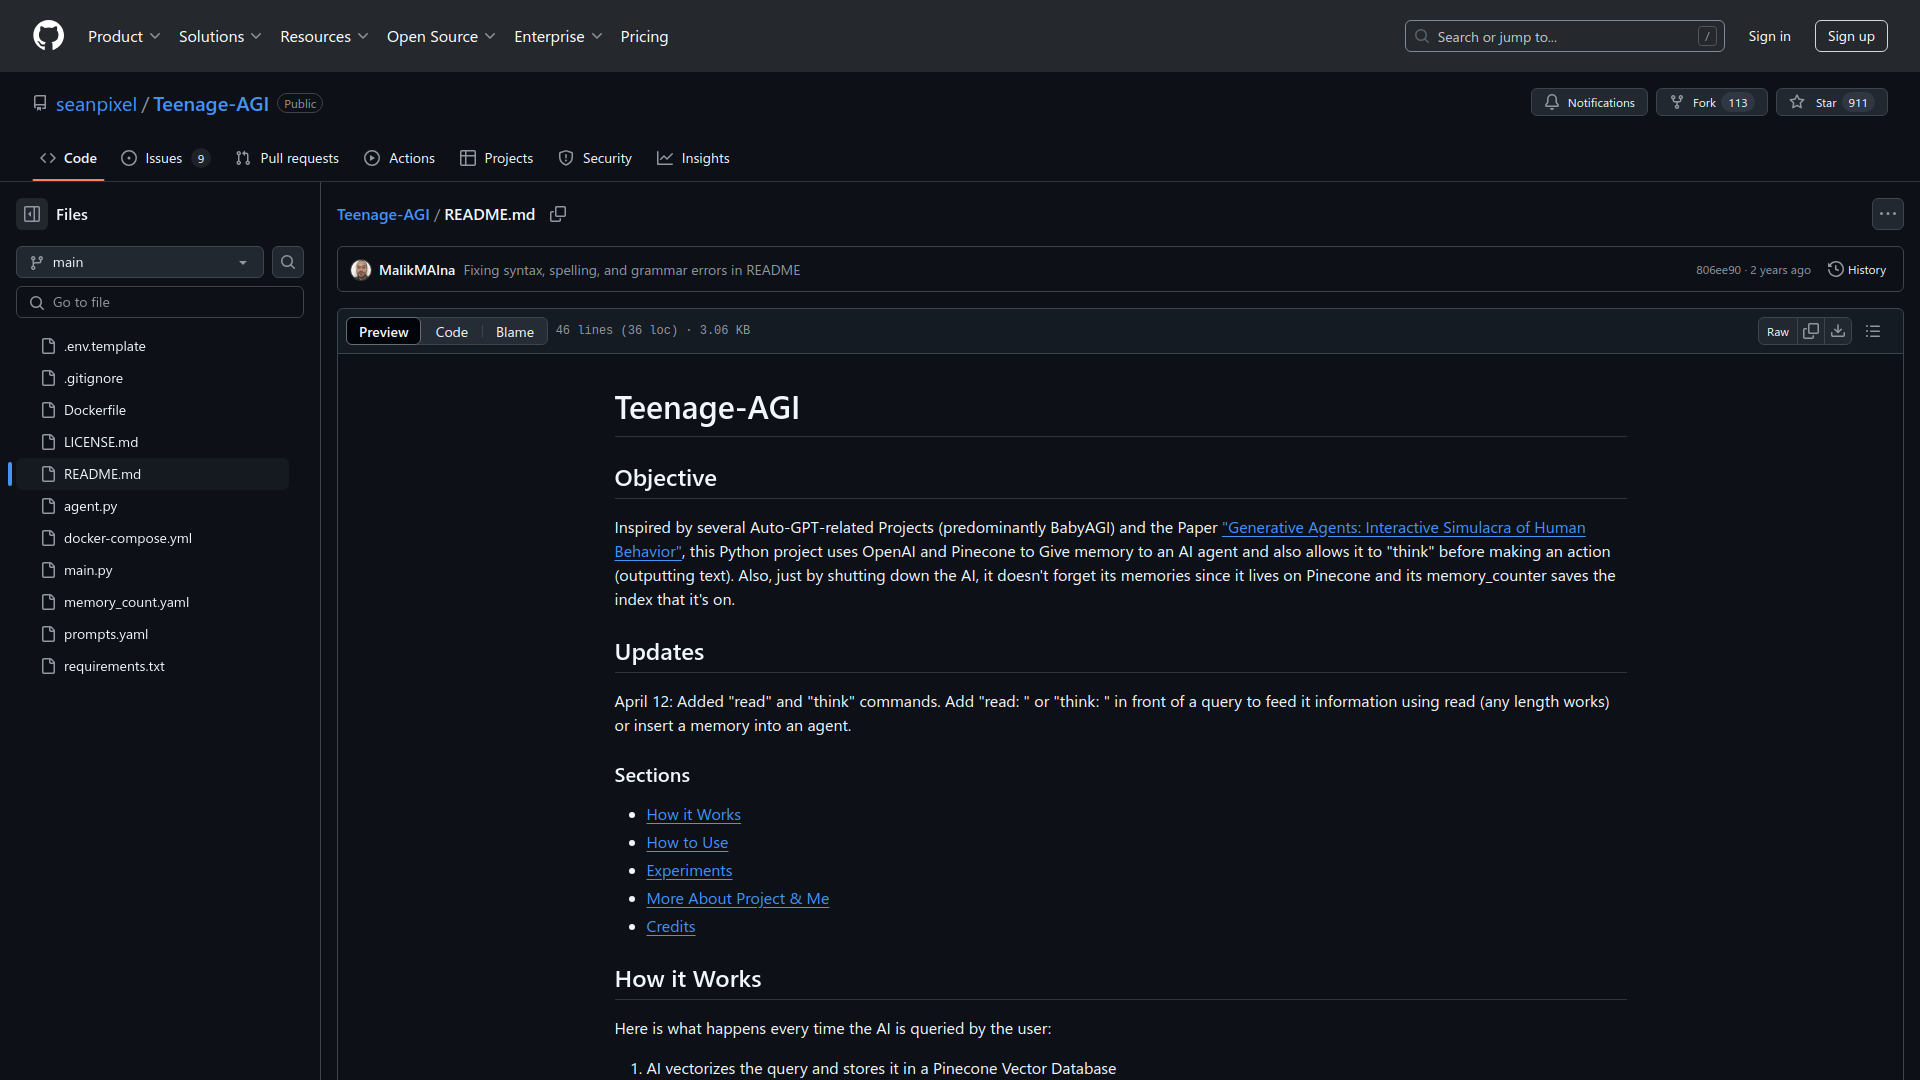Screen dimensions: 1920x1080
Task: Open the main branch selector dropdown
Action: [140, 262]
